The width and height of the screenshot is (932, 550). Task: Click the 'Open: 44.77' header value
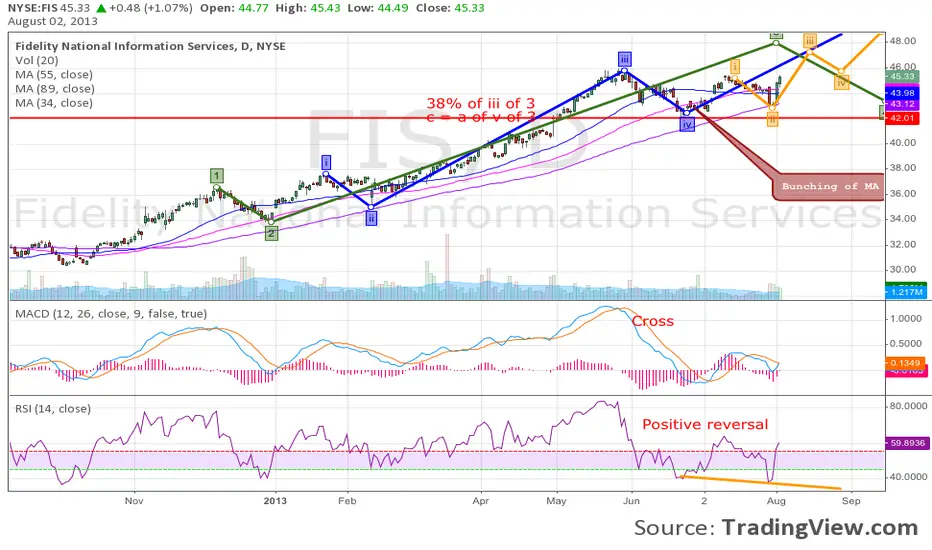234,8
